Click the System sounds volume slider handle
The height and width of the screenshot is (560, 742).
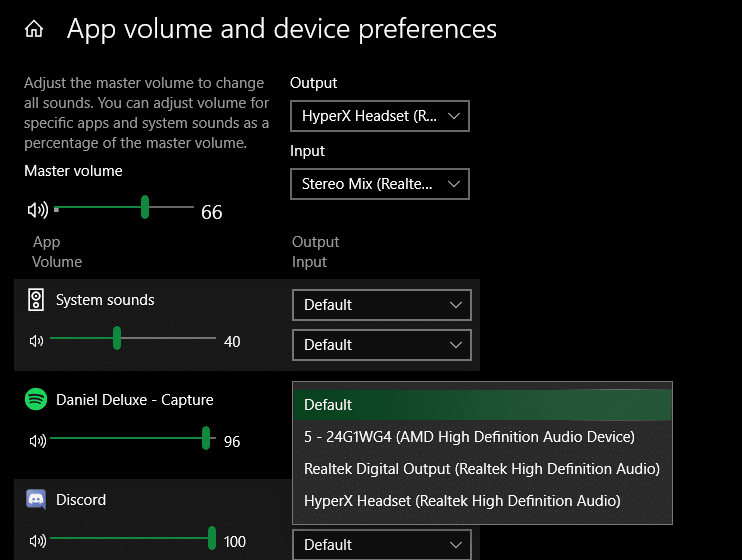point(117,338)
